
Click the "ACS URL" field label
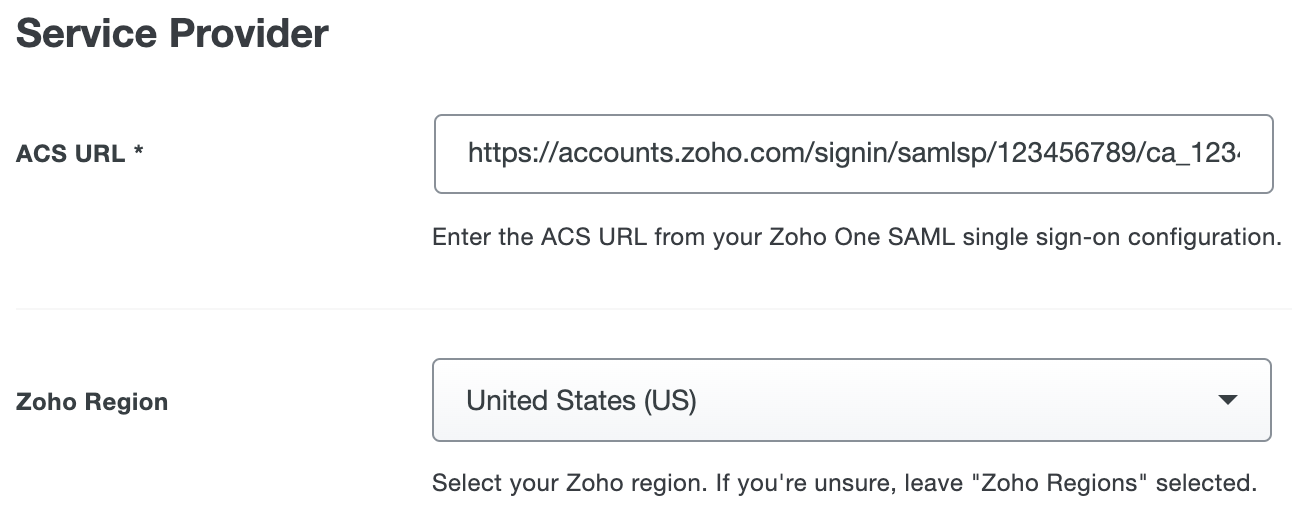70,155
